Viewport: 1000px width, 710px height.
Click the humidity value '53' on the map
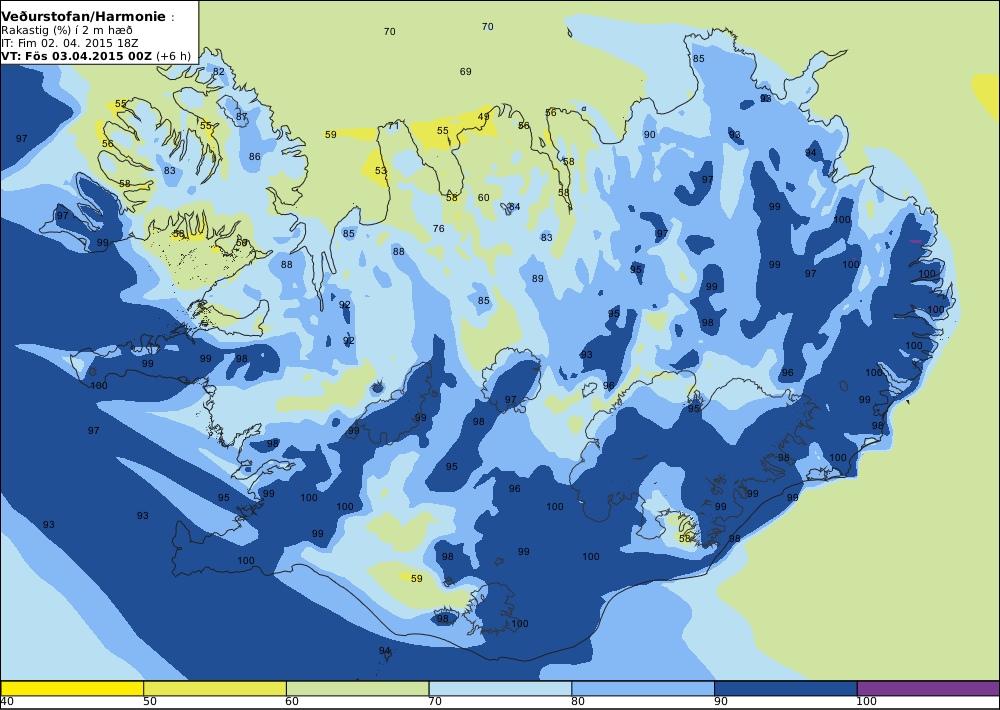click(x=381, y=171)
